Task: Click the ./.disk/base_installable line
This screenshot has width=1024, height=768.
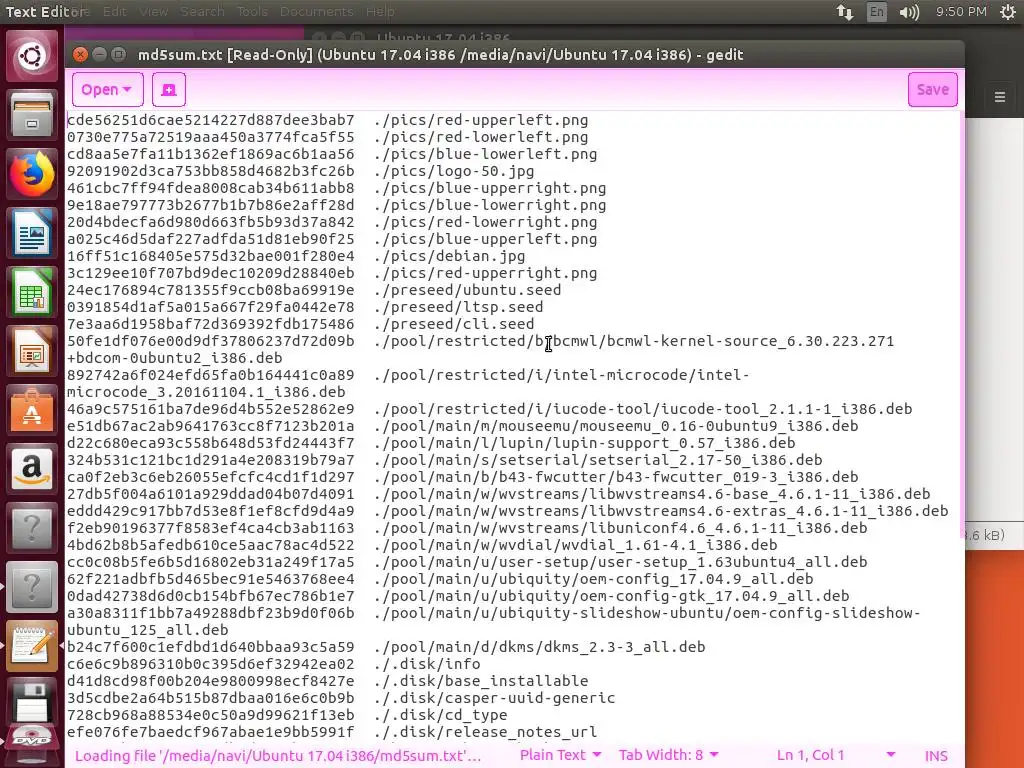Action: (x=481, y=680)
